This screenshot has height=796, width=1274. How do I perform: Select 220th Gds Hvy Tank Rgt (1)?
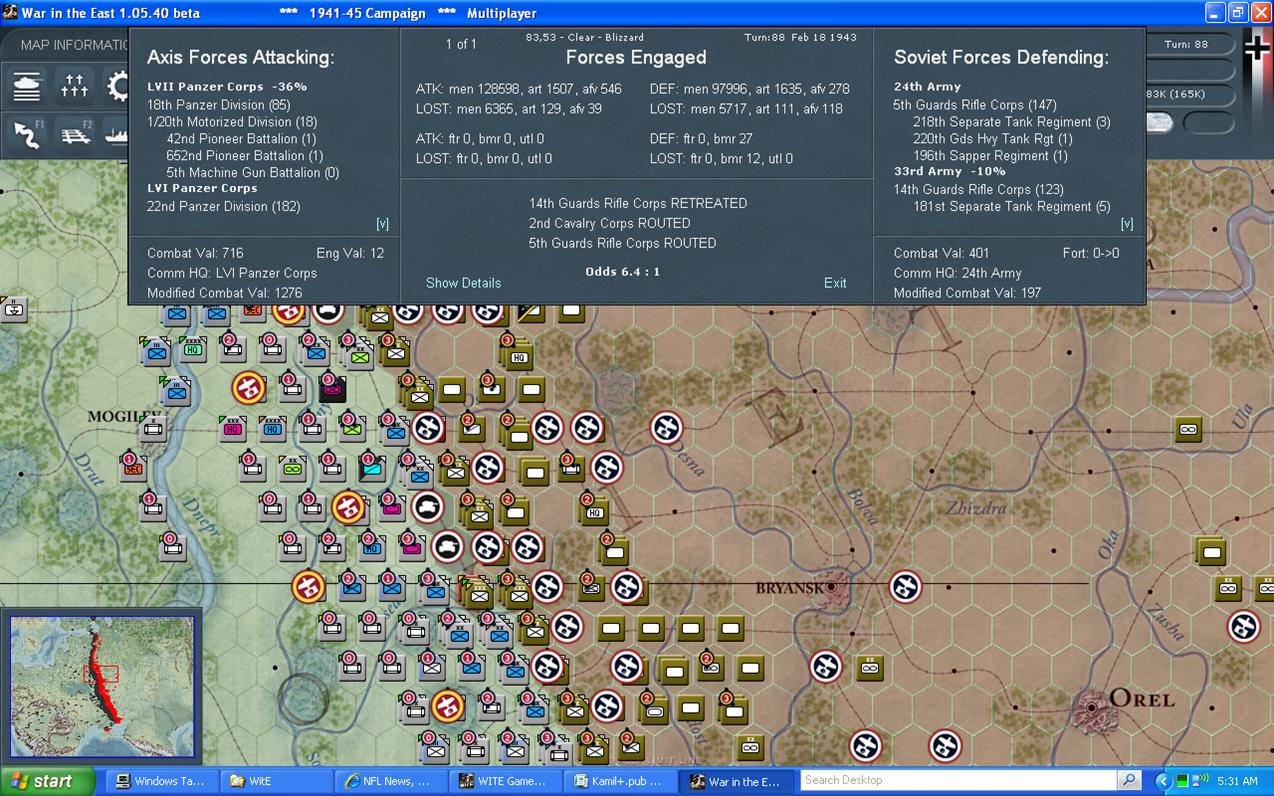tap(992, 139)
